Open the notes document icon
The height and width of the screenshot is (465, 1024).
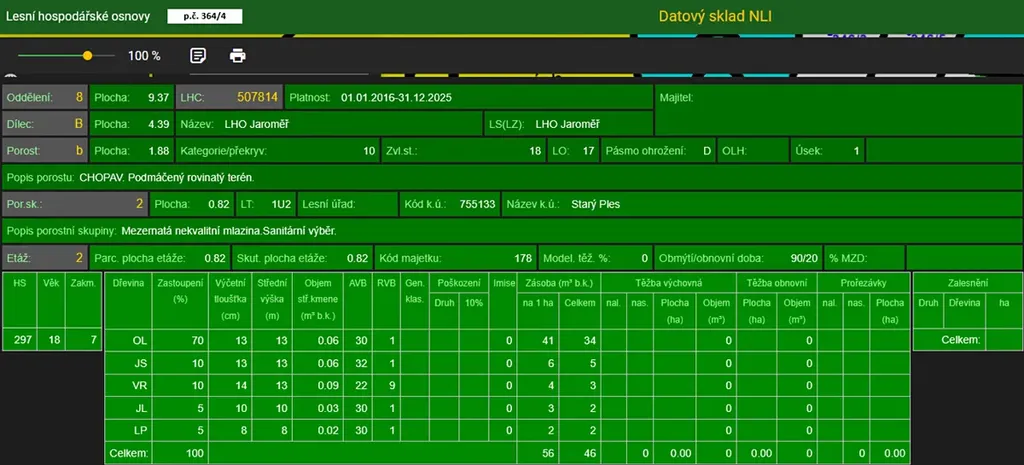pyautogui.click(x=199, y=55)
